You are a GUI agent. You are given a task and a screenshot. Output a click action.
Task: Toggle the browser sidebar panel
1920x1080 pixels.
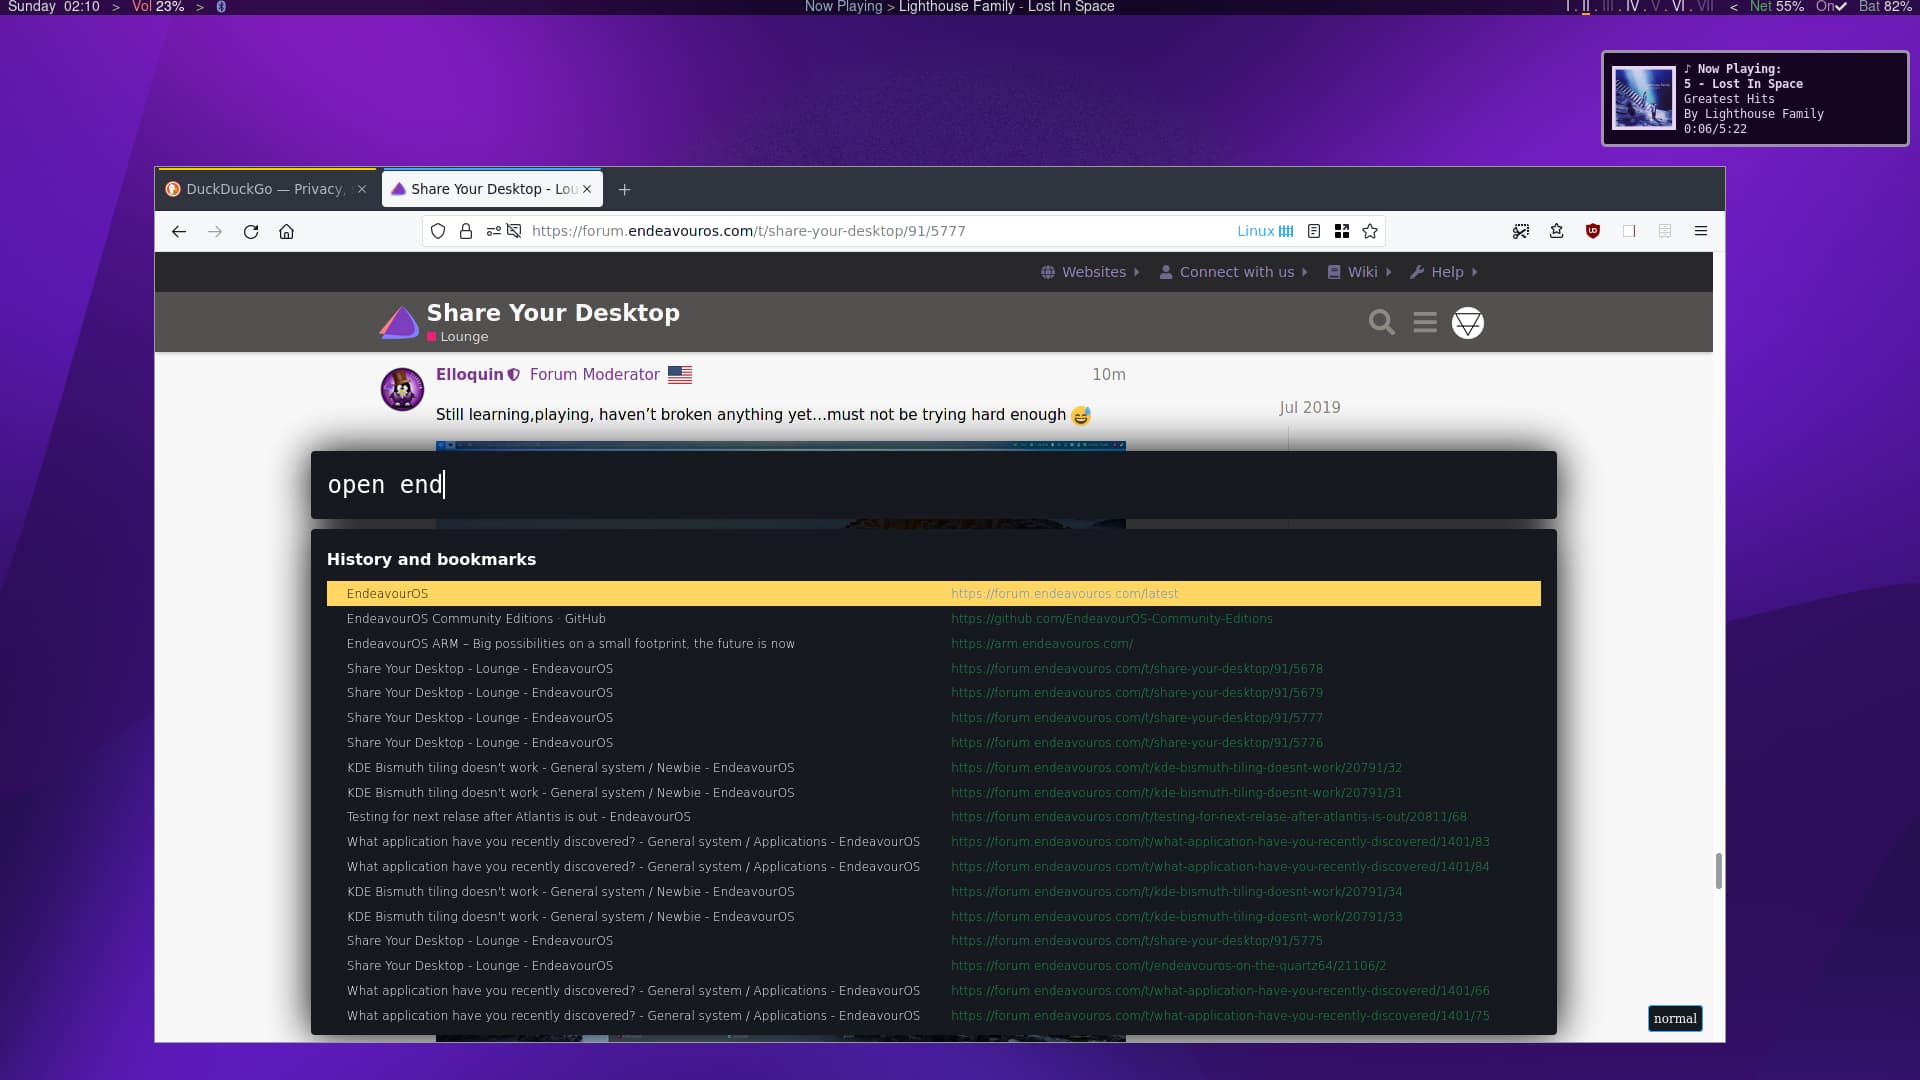1630,231
